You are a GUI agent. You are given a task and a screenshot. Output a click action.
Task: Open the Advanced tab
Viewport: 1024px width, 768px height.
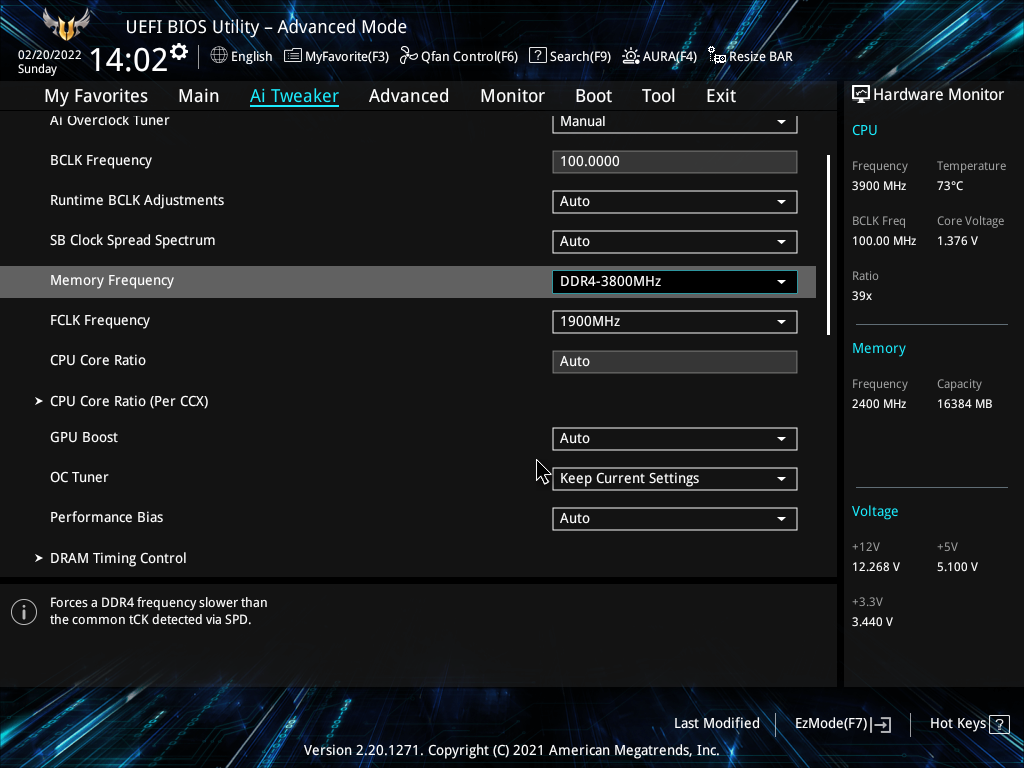point(409,96)
